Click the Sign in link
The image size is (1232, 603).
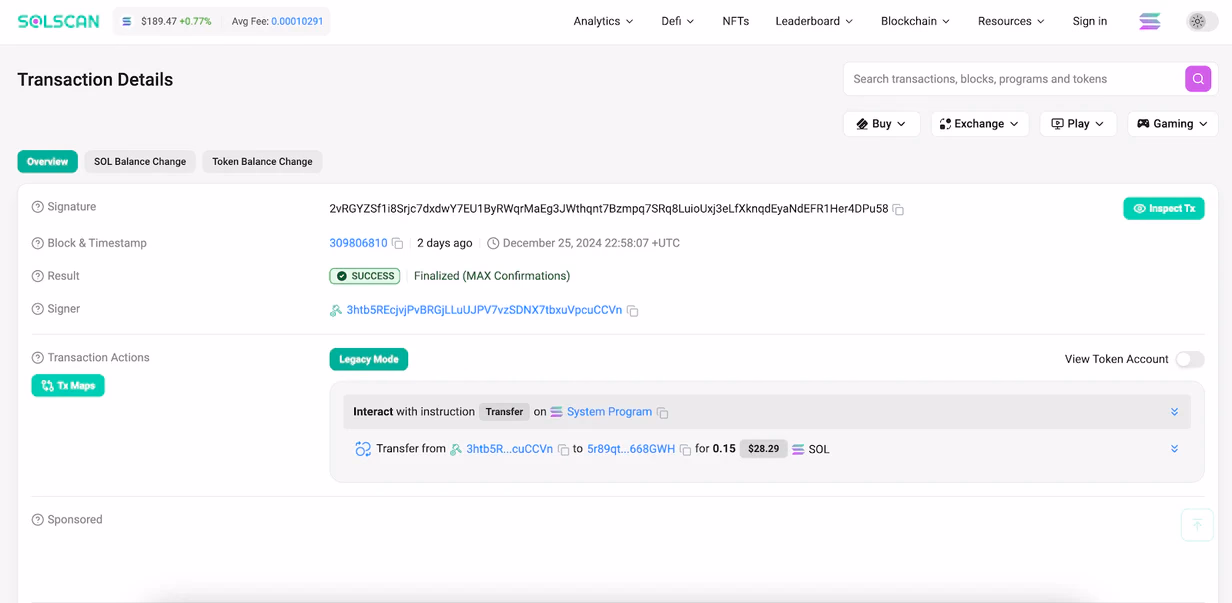(1089, 21)
